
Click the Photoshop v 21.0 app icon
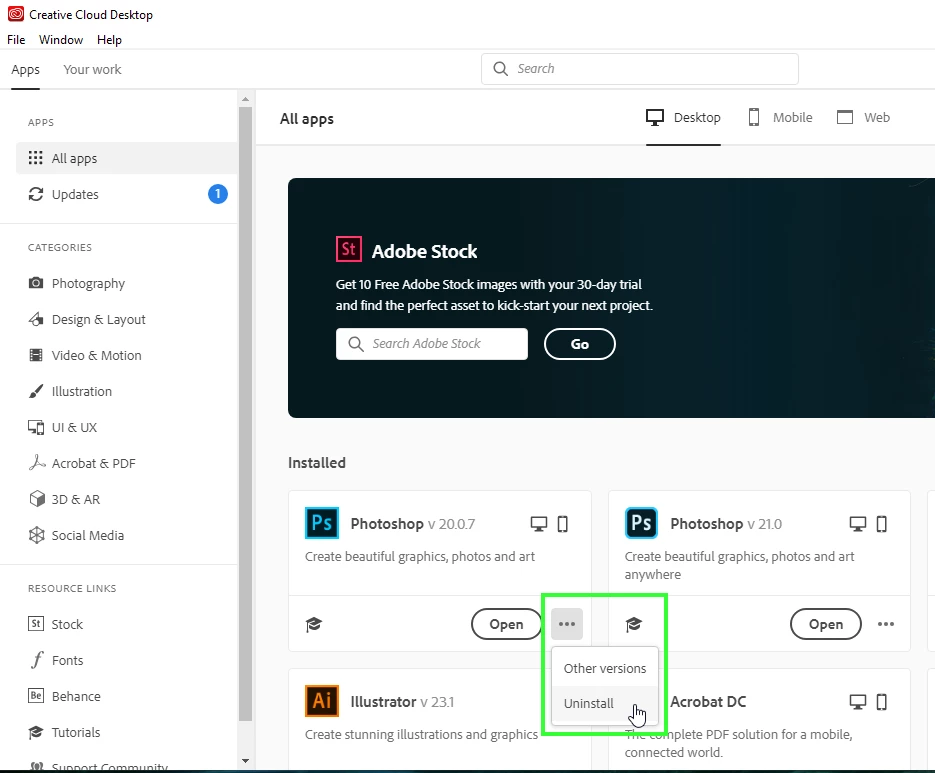click(x=641, y=523)
